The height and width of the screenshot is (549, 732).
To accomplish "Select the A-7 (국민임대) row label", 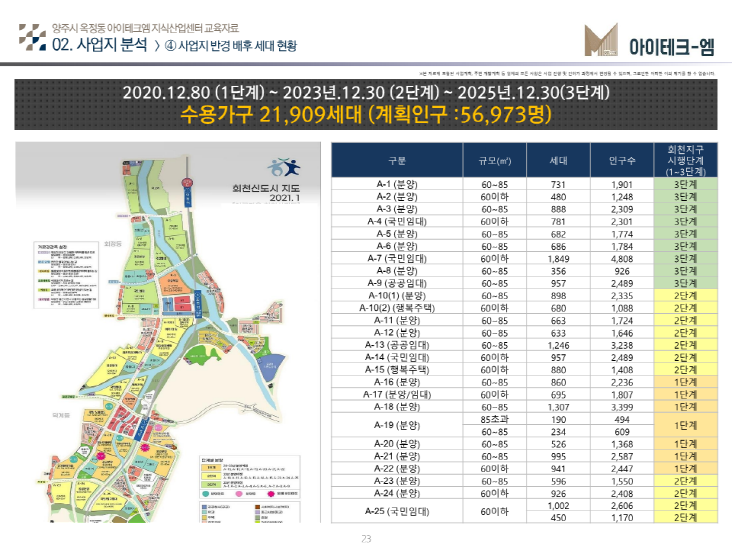I will (x=397, y=258).
